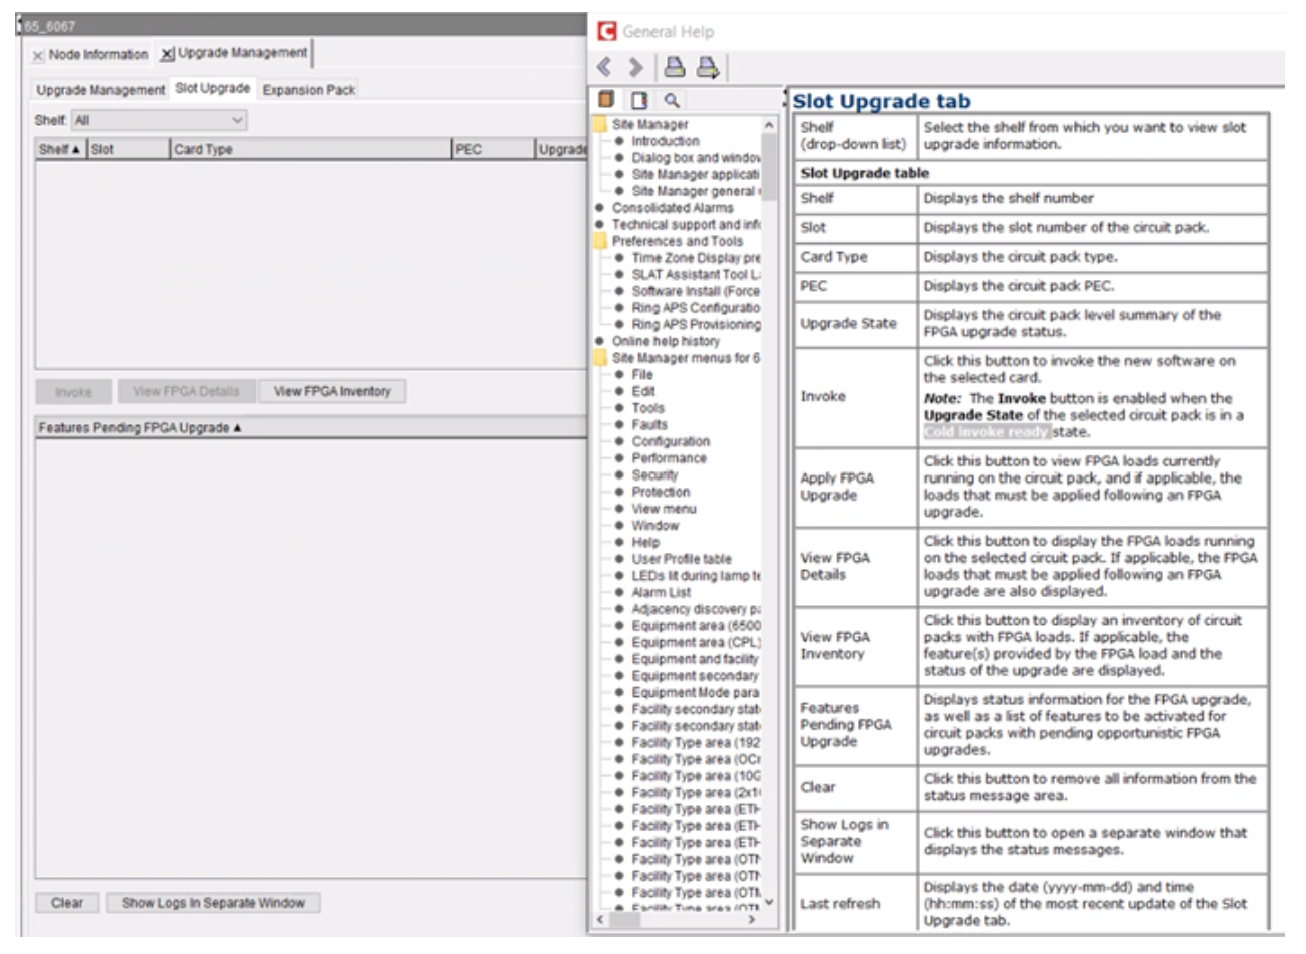Click the View FPGA Inventory button

click(x=332, y=391)
